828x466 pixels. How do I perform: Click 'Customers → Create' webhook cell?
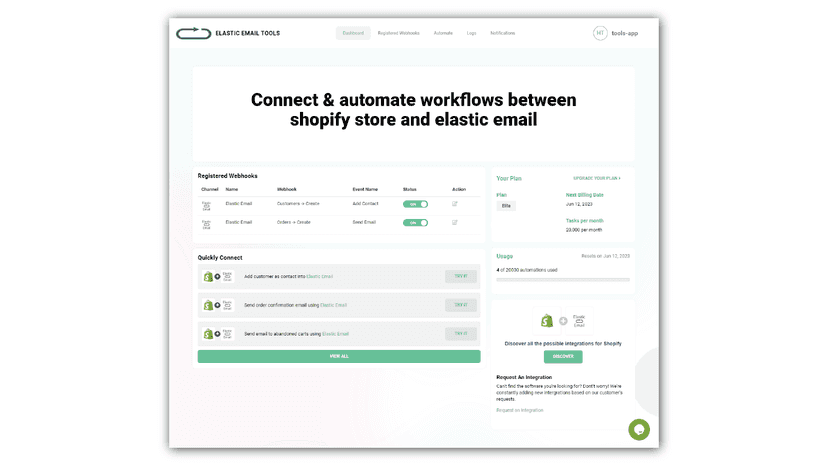298,204
